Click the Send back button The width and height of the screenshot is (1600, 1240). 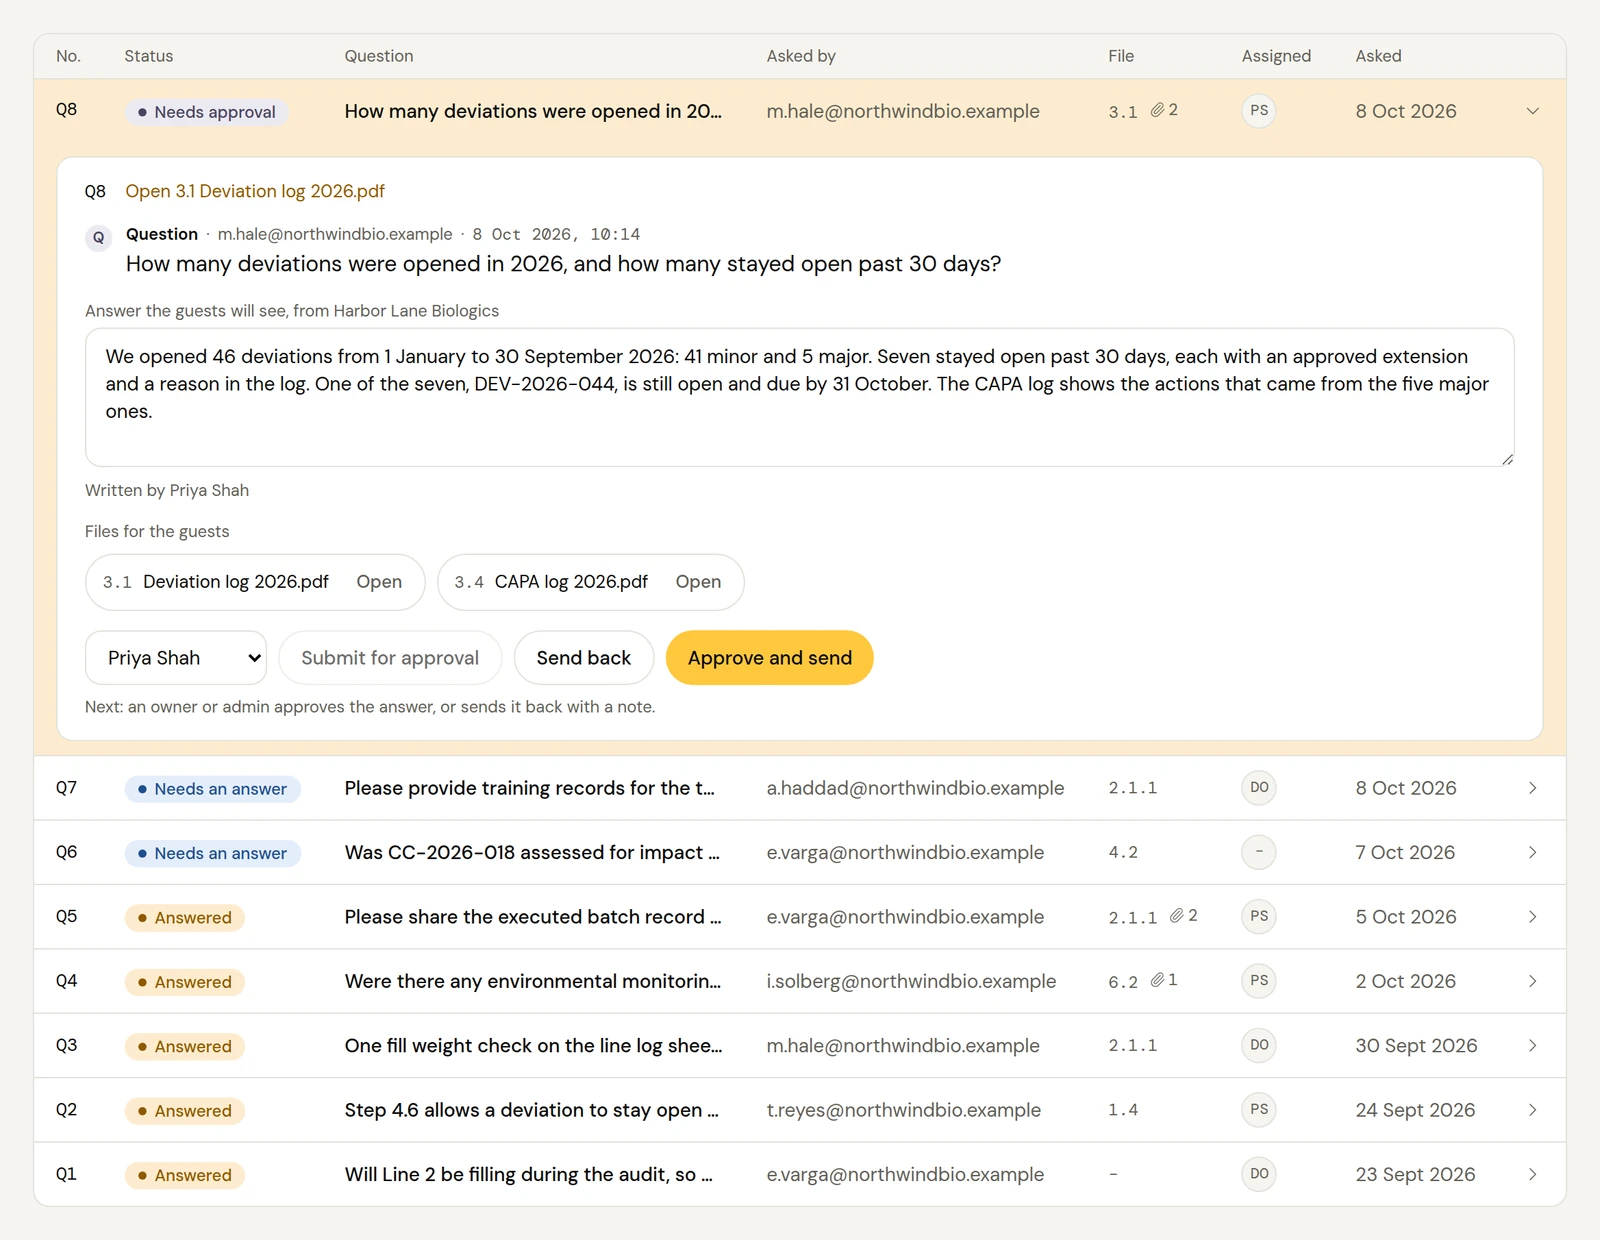click(x=584, y=658)
